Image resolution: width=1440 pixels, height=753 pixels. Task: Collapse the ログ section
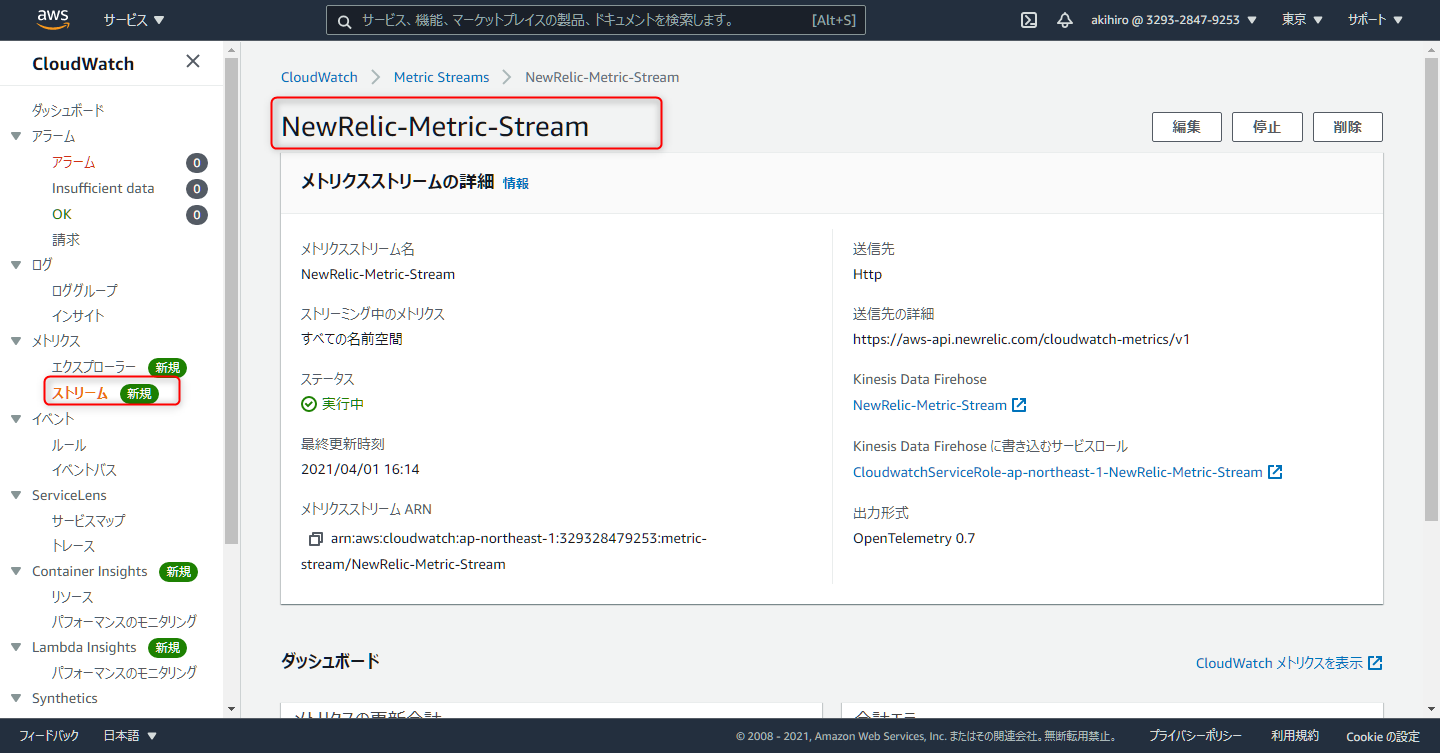16,265
